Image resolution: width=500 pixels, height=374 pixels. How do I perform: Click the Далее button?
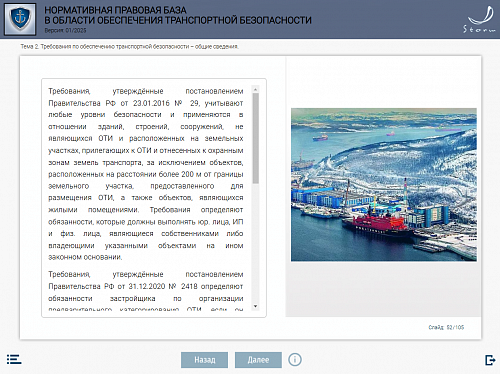[258, 360]
